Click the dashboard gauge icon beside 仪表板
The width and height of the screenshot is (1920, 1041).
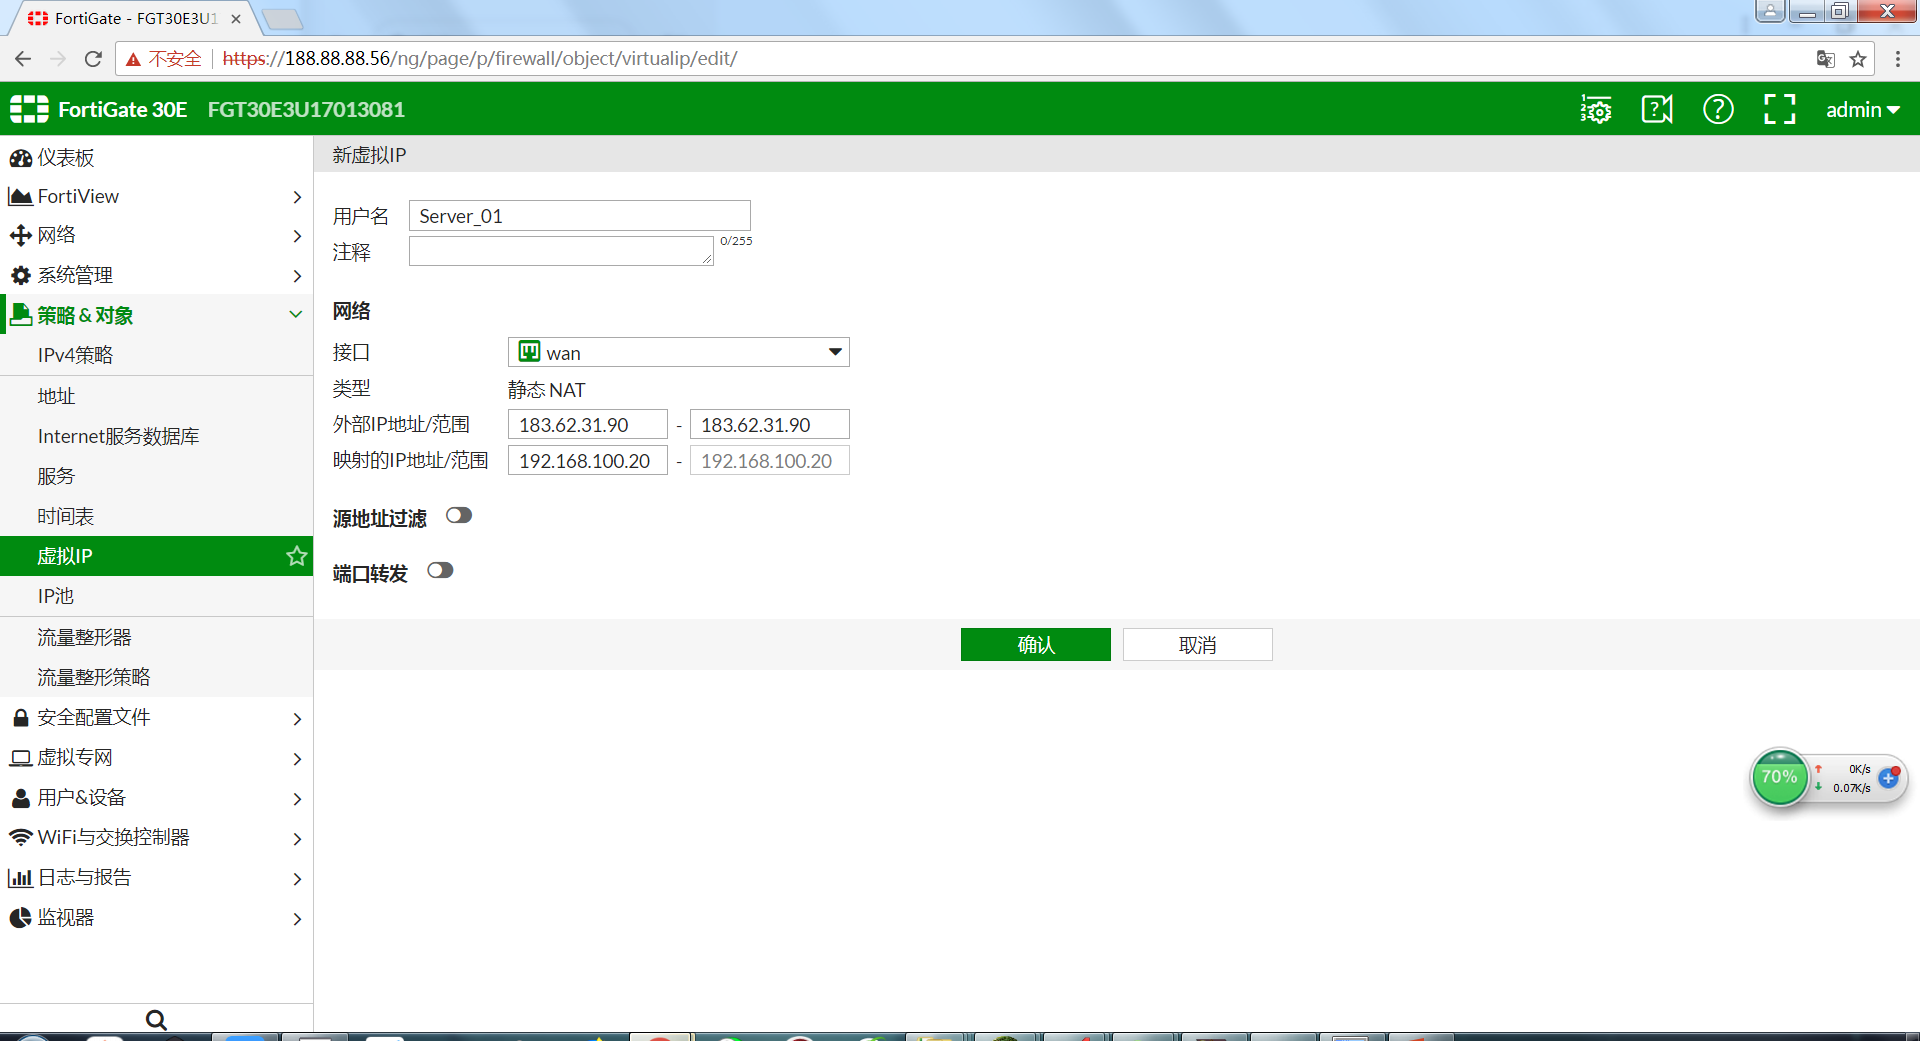[x=20, y=158]
